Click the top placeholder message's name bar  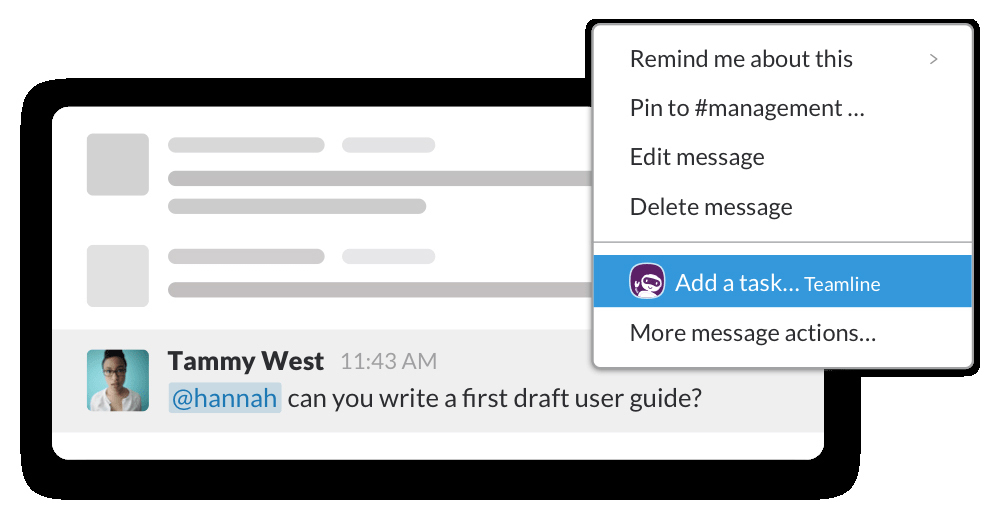(x=246, y=145)
